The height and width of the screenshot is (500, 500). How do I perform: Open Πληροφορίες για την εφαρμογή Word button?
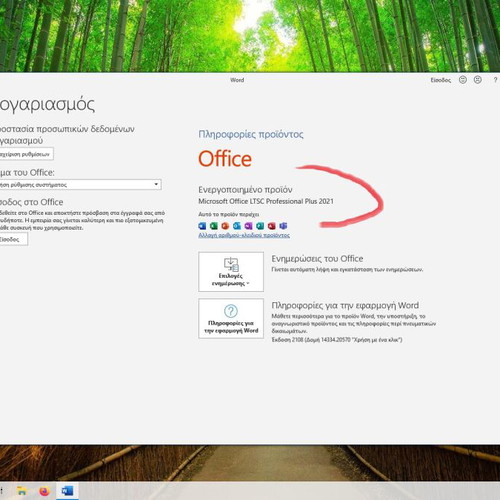pyautogui.click(x=231, y=318)
